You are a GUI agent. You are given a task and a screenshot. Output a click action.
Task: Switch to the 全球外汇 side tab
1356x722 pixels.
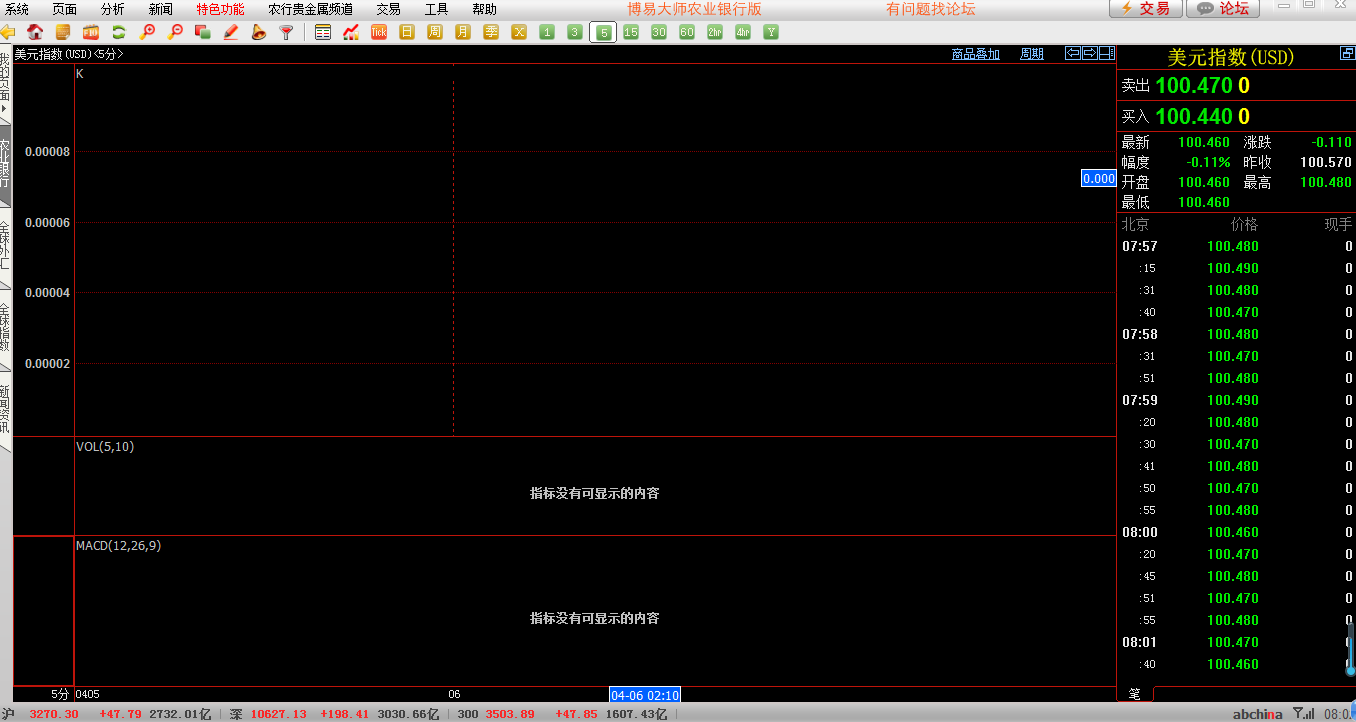click(x=5, y=245)
